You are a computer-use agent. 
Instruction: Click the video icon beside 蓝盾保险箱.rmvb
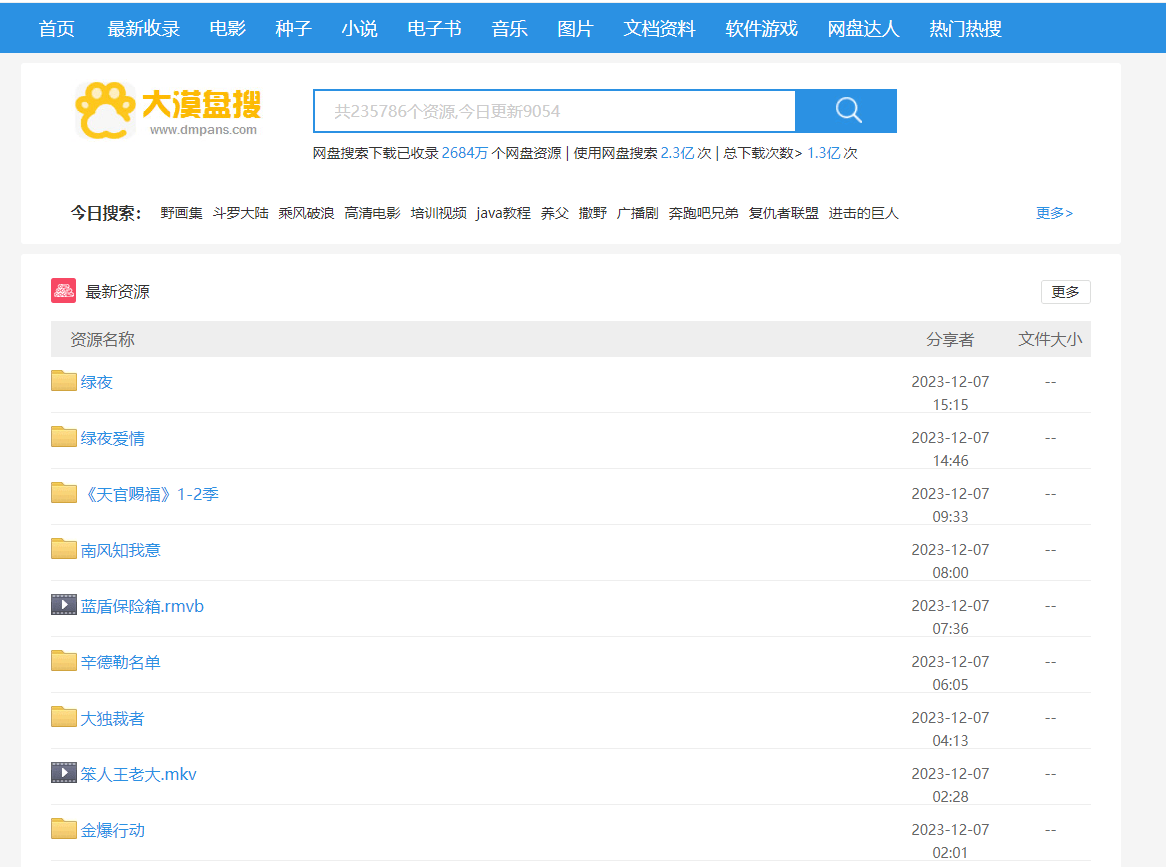coord(64,605)
